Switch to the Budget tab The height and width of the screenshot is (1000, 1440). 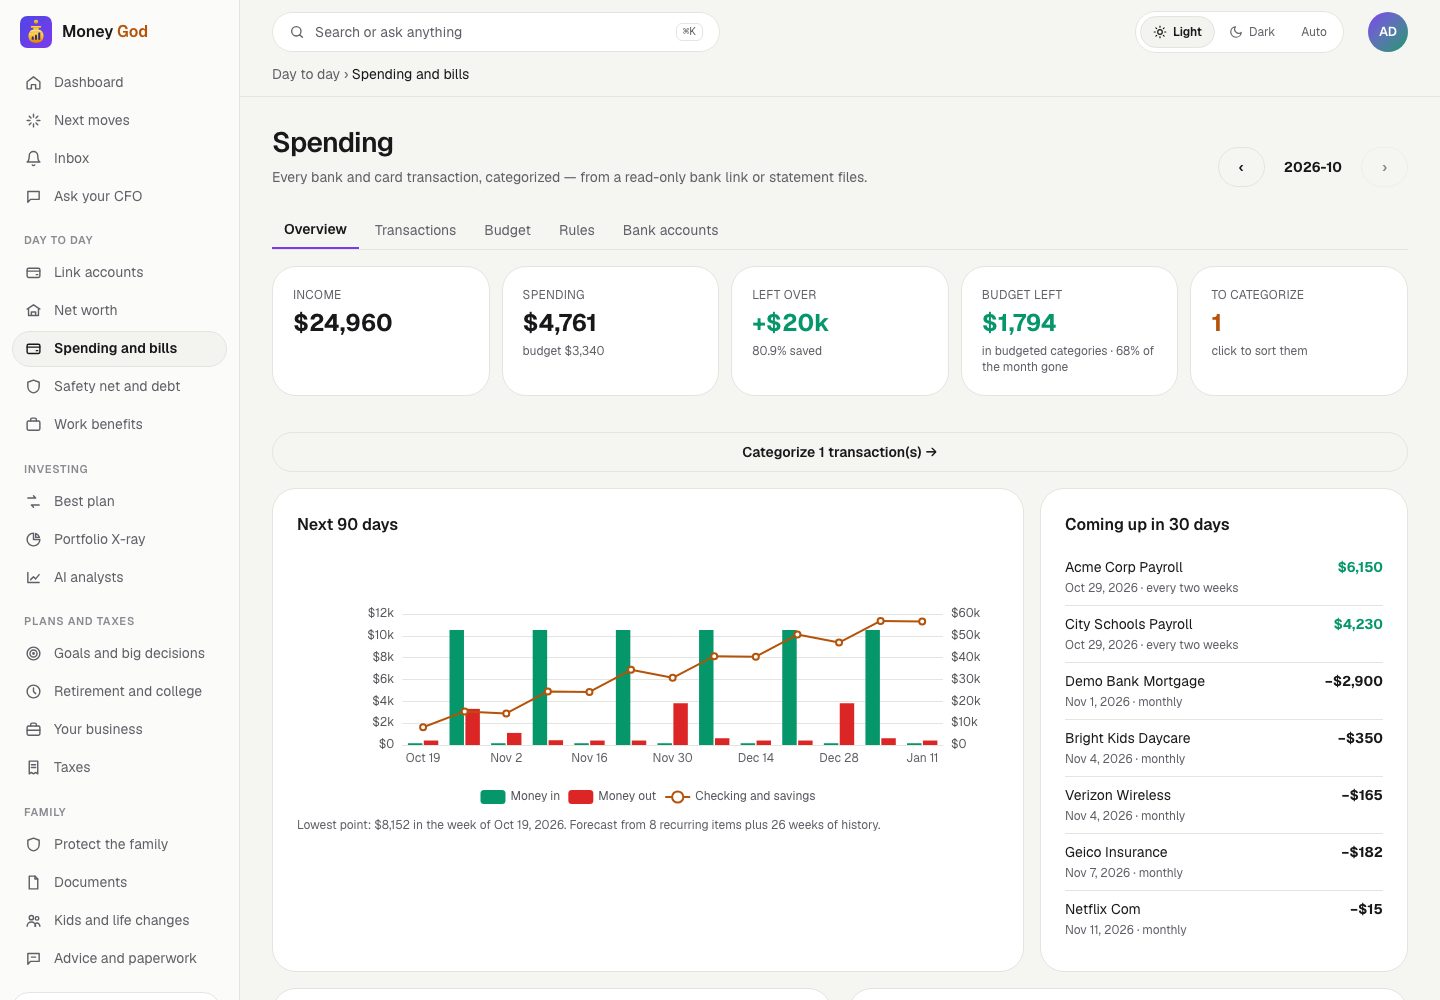(x=507, y=230)
